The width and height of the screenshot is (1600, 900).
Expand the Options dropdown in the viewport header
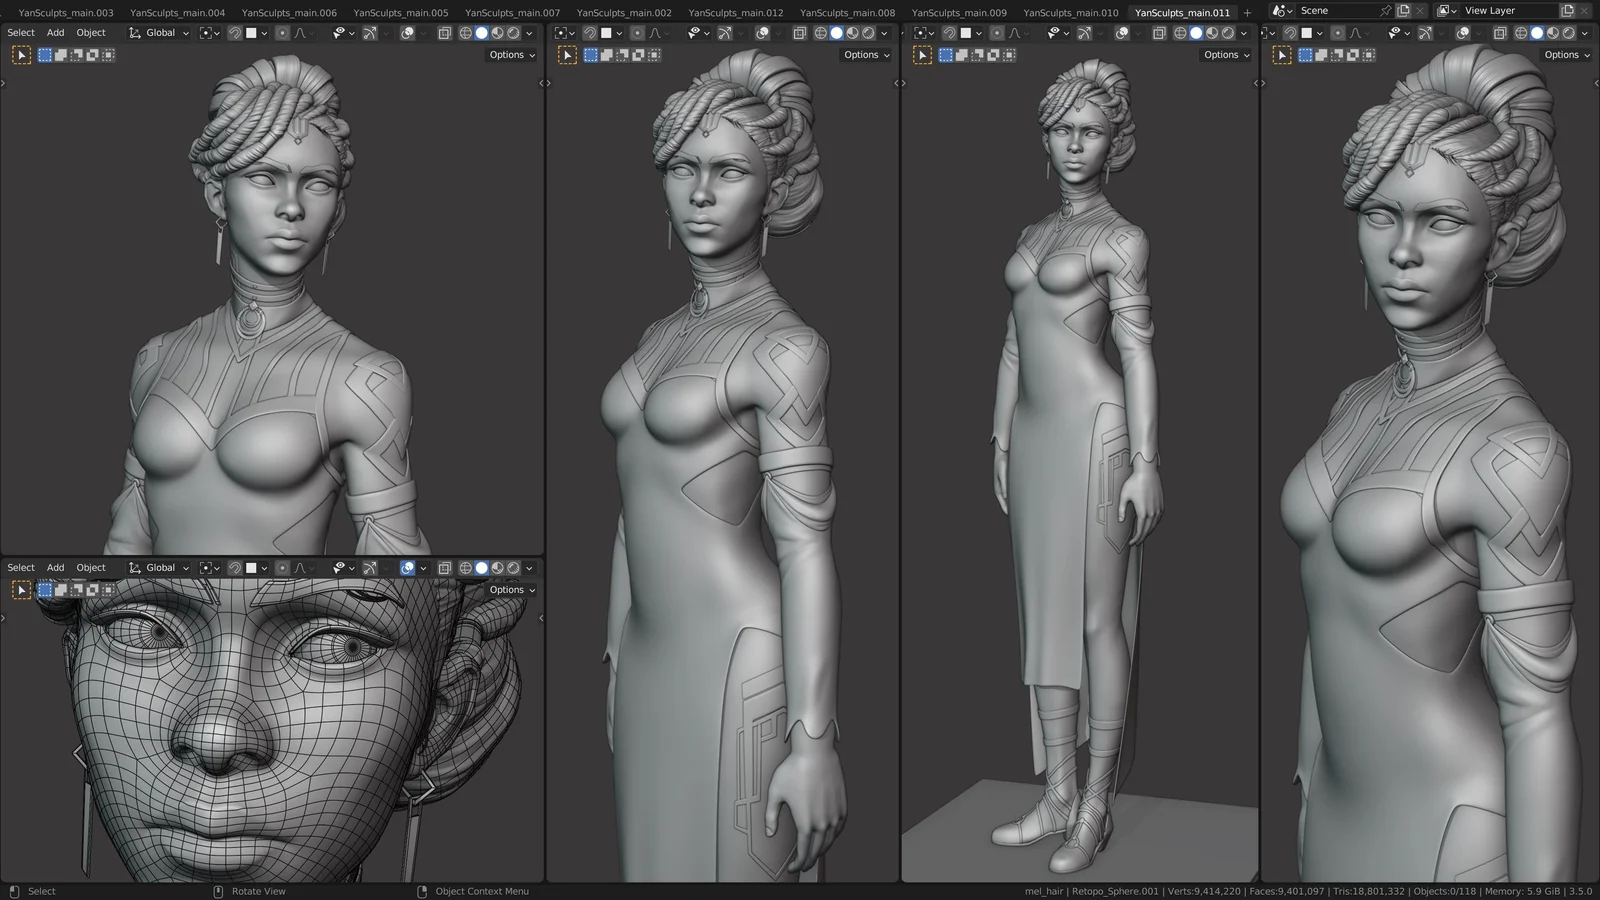[510, 55]
